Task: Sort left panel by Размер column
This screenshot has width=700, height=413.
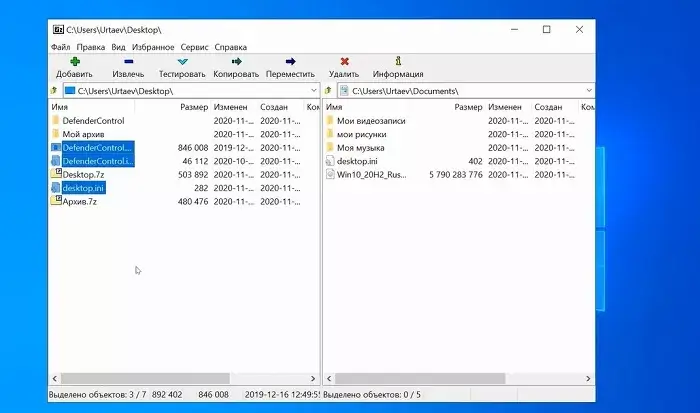Action: (x=193, y=107)
